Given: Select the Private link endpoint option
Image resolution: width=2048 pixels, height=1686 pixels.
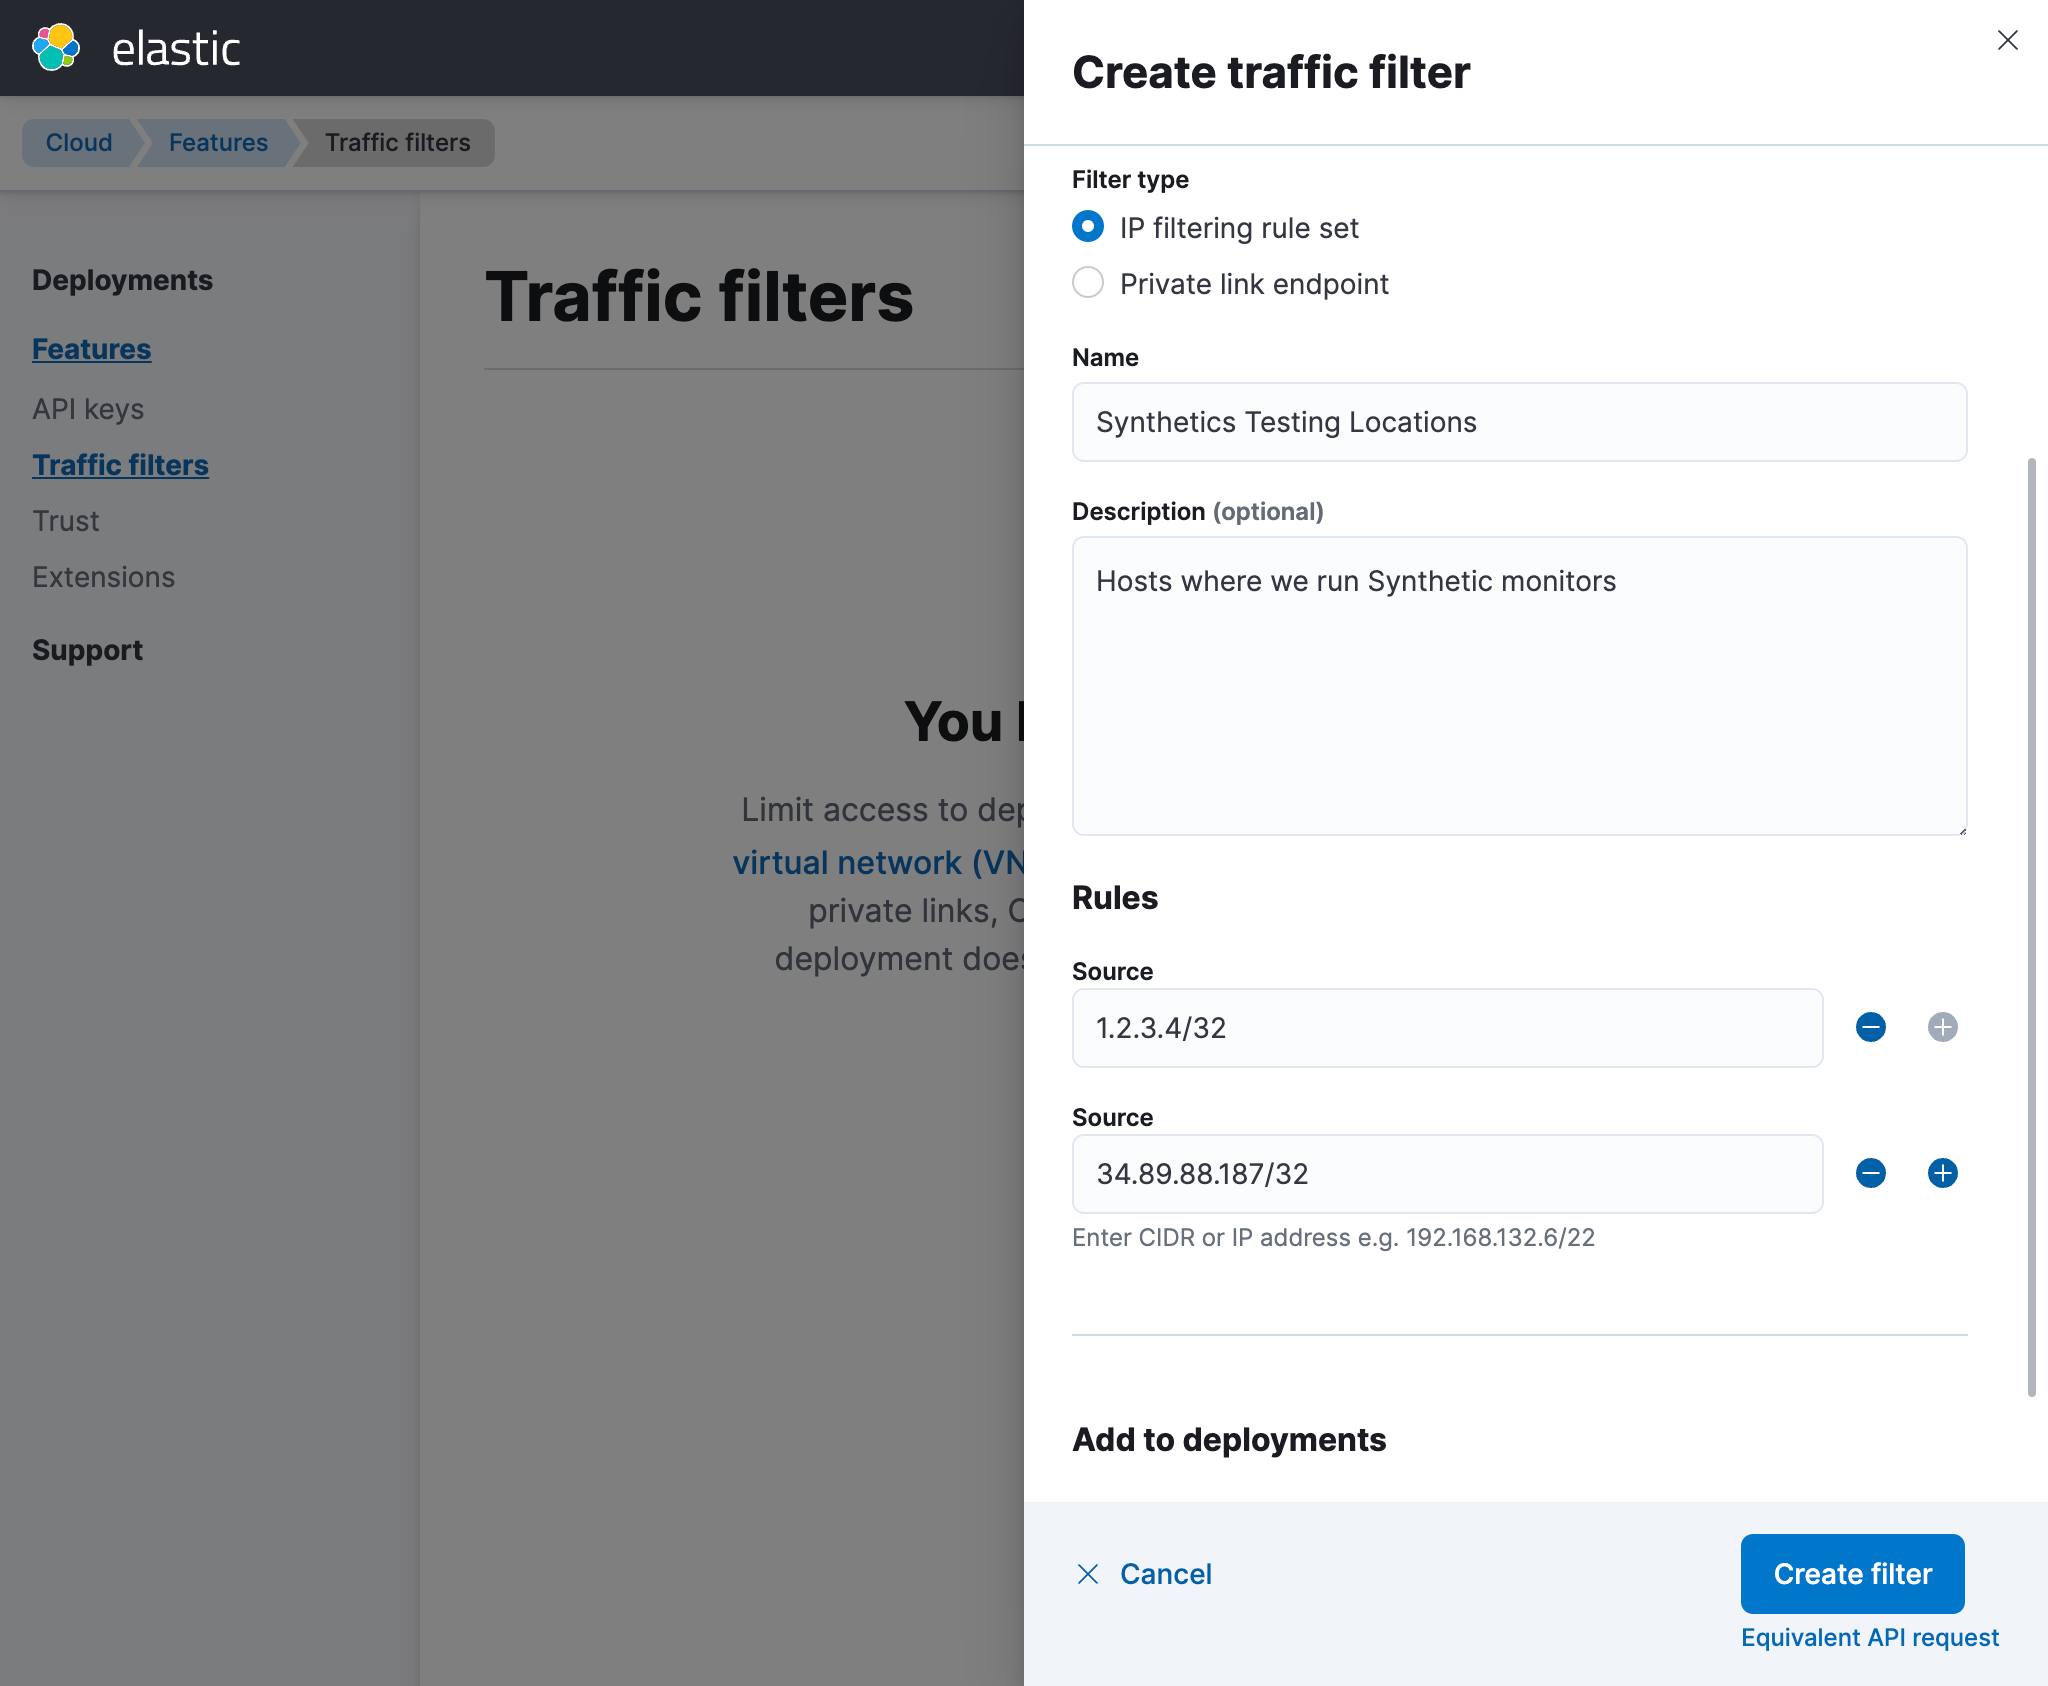Looking at the screenshot, I should point(1087,283).
